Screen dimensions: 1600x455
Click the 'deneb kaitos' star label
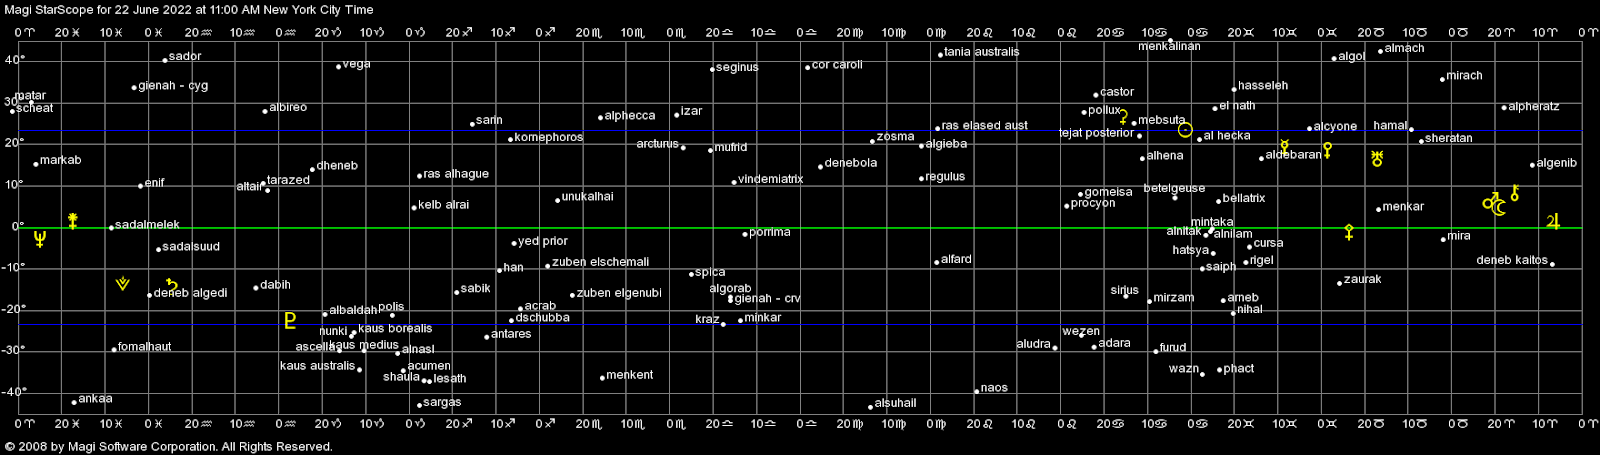(1512, 261)
